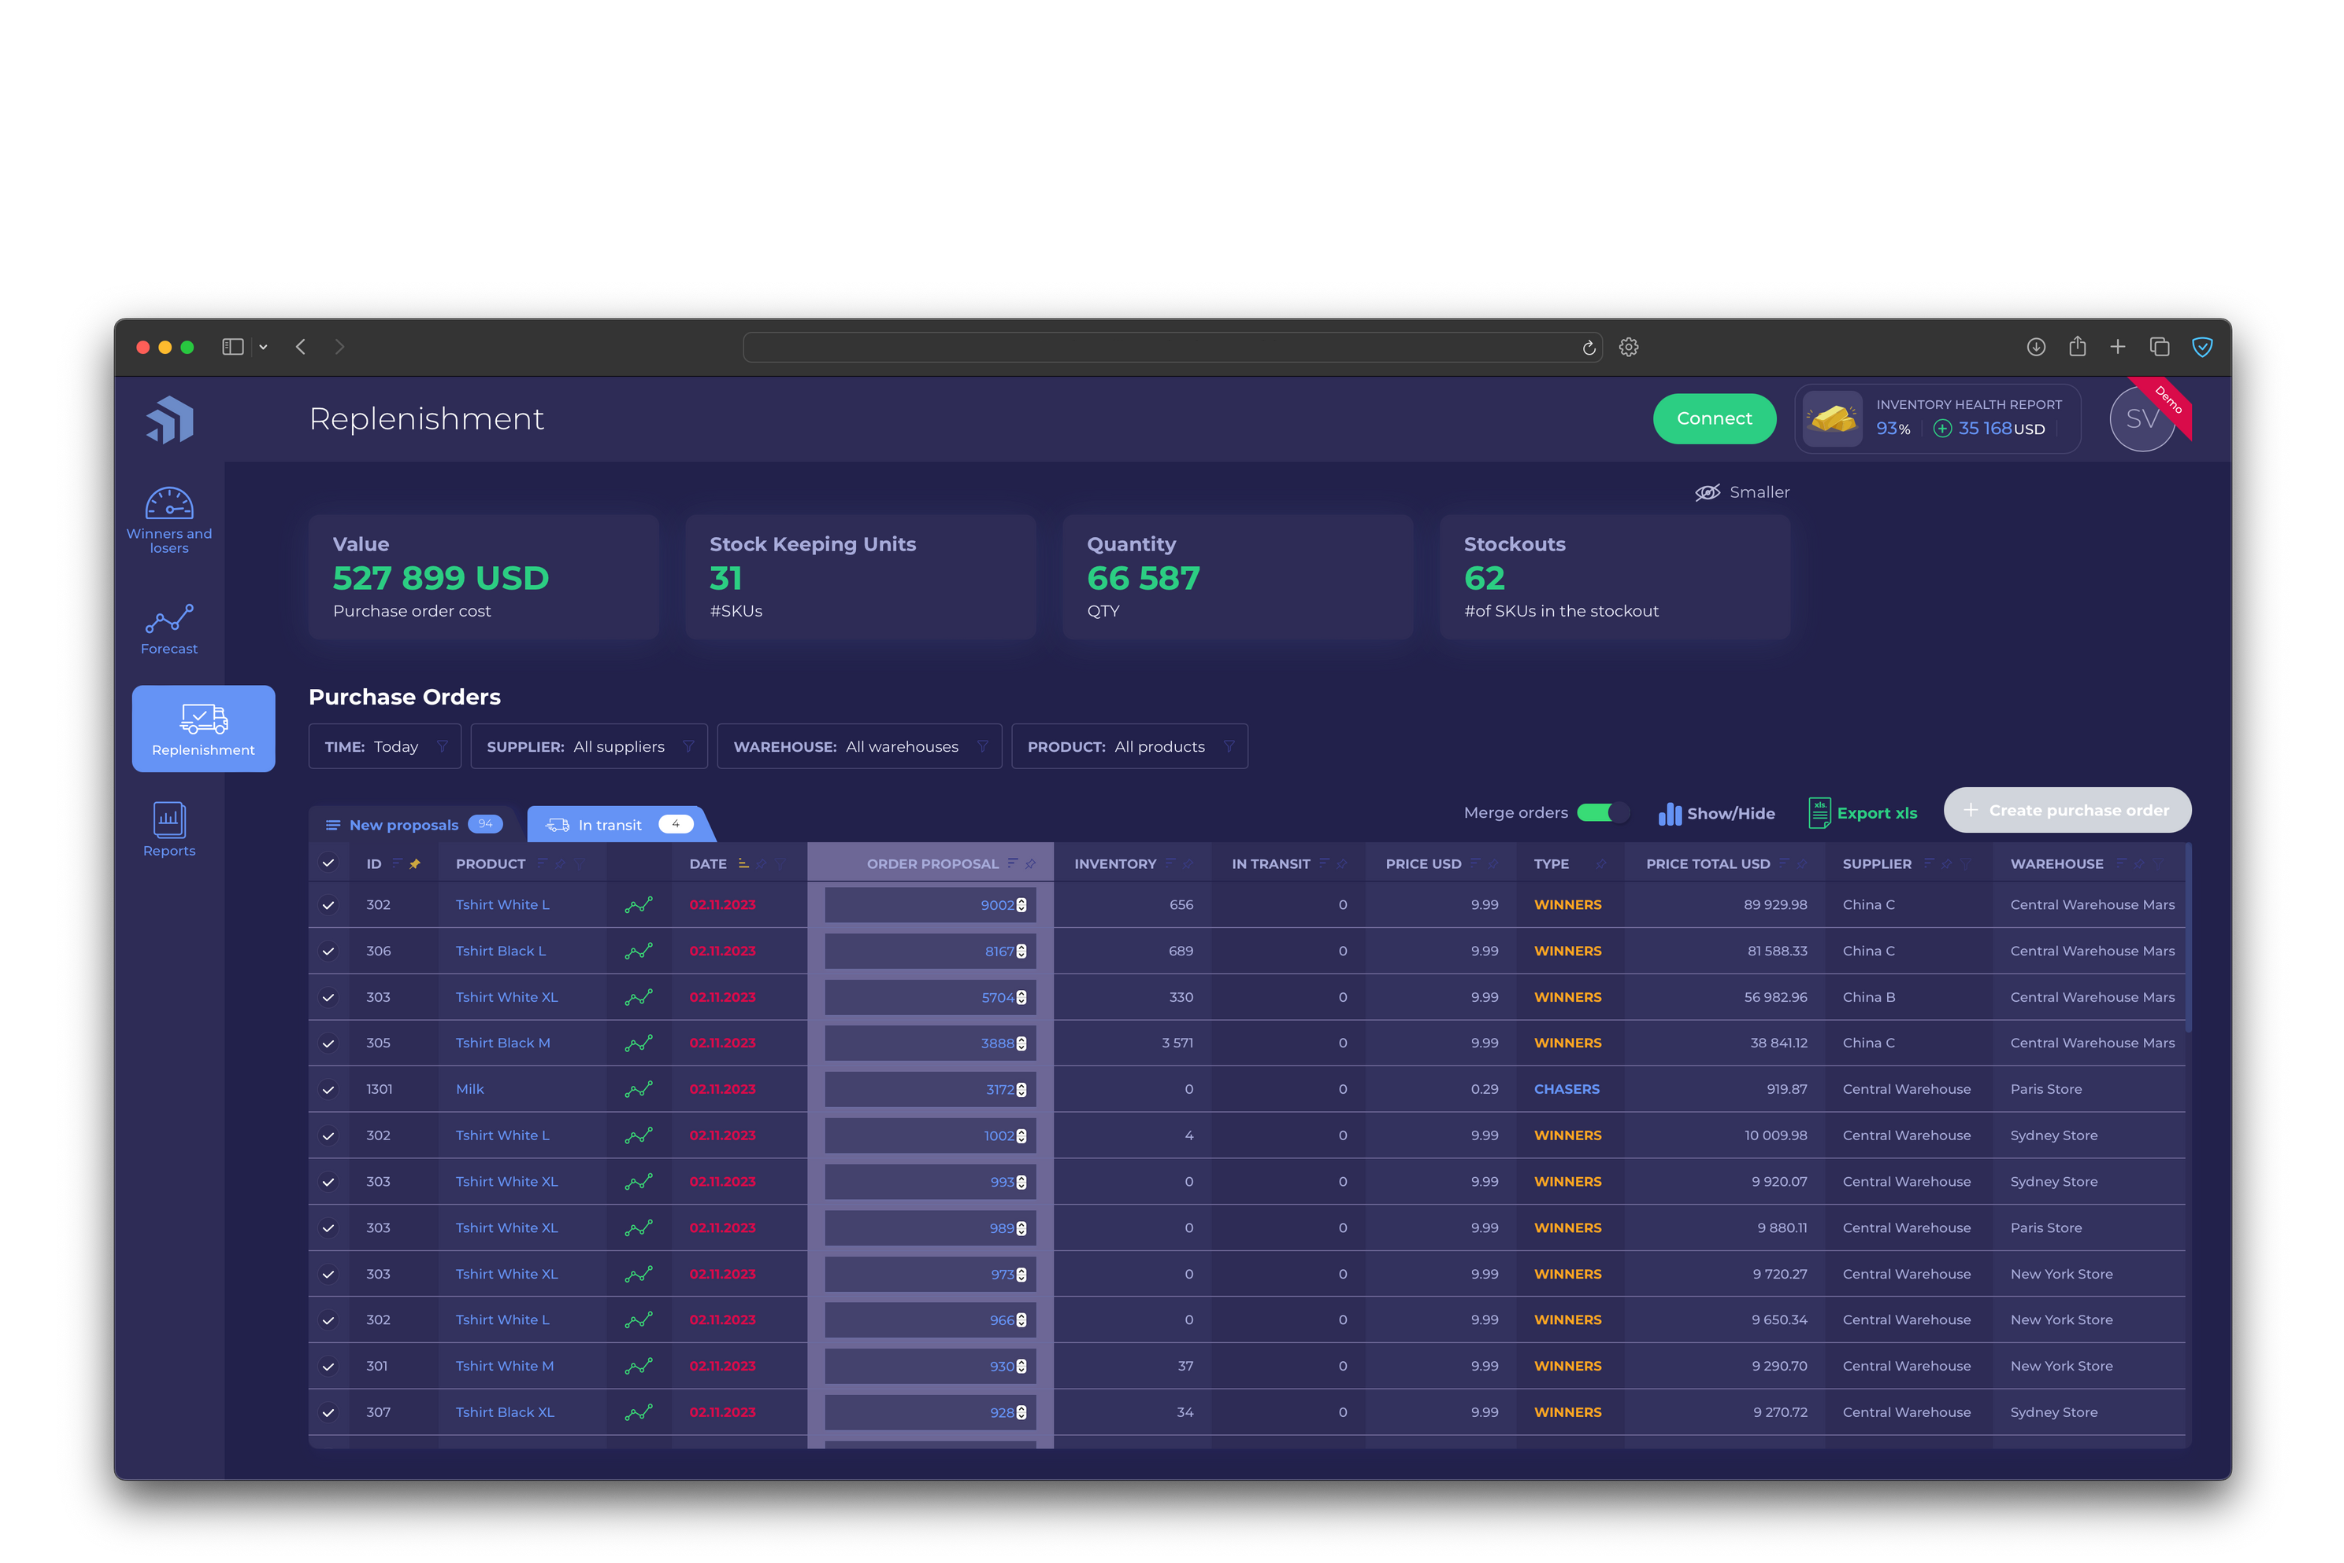Click the pin icon in the ID column header
2344x1563 pixels.
[x=416, y=863]
